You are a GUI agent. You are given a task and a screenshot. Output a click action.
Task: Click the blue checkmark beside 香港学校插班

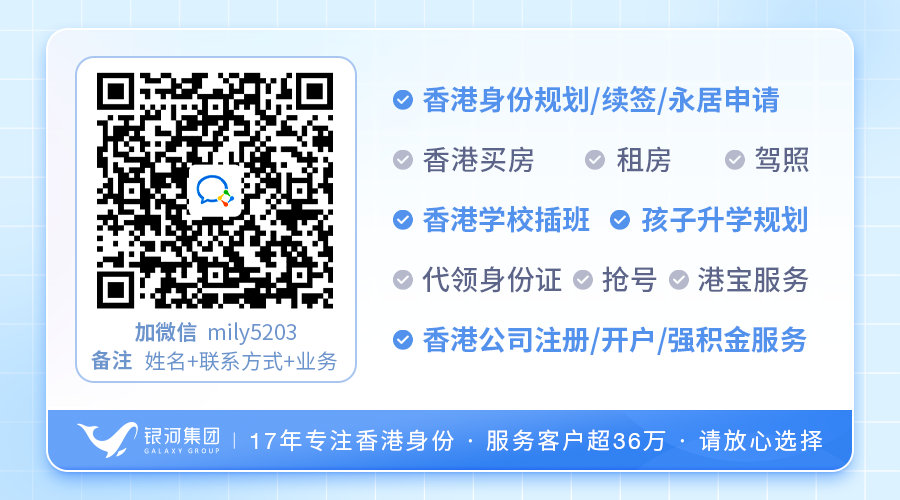(402, 219)
